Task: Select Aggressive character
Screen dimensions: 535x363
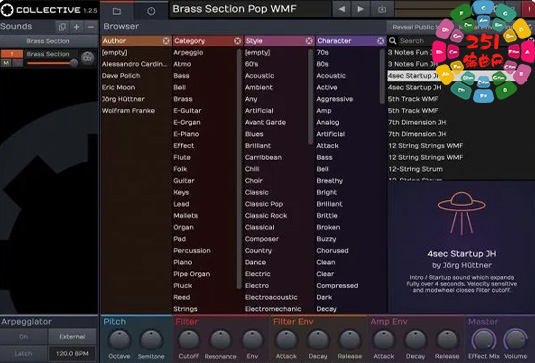Action: pos(335,99)
